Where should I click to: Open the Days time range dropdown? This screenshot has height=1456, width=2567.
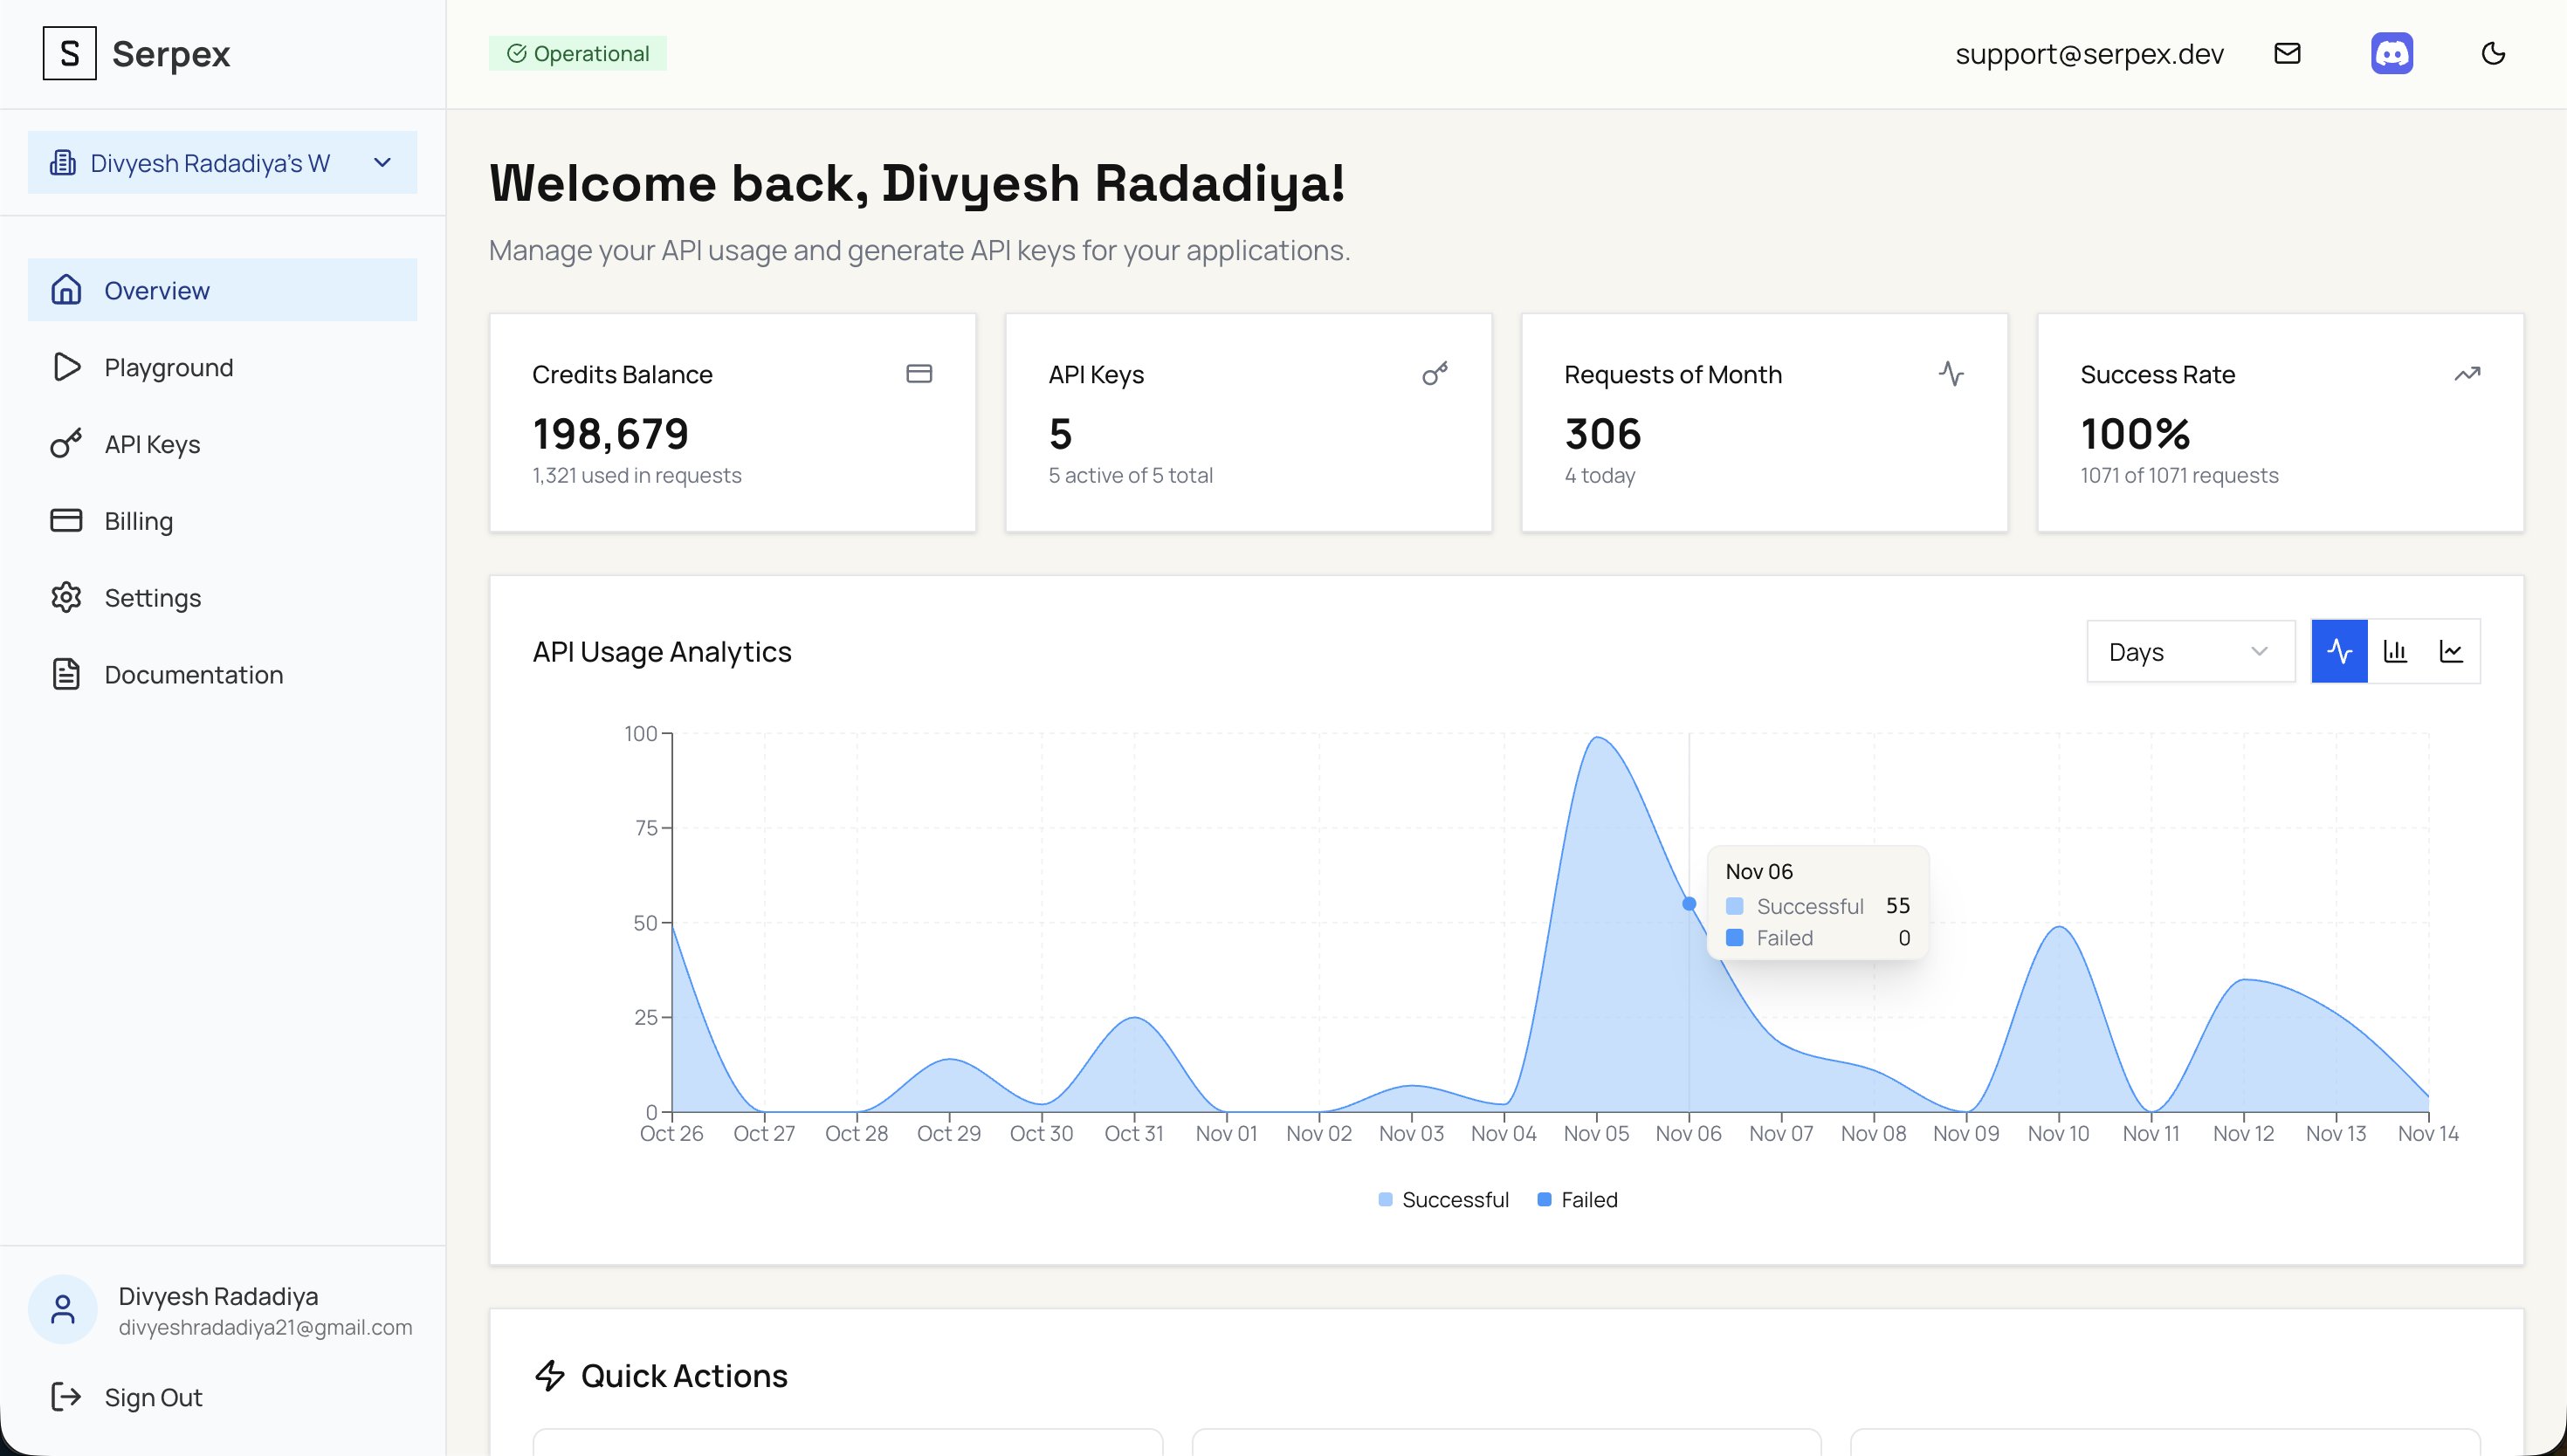2189,651
